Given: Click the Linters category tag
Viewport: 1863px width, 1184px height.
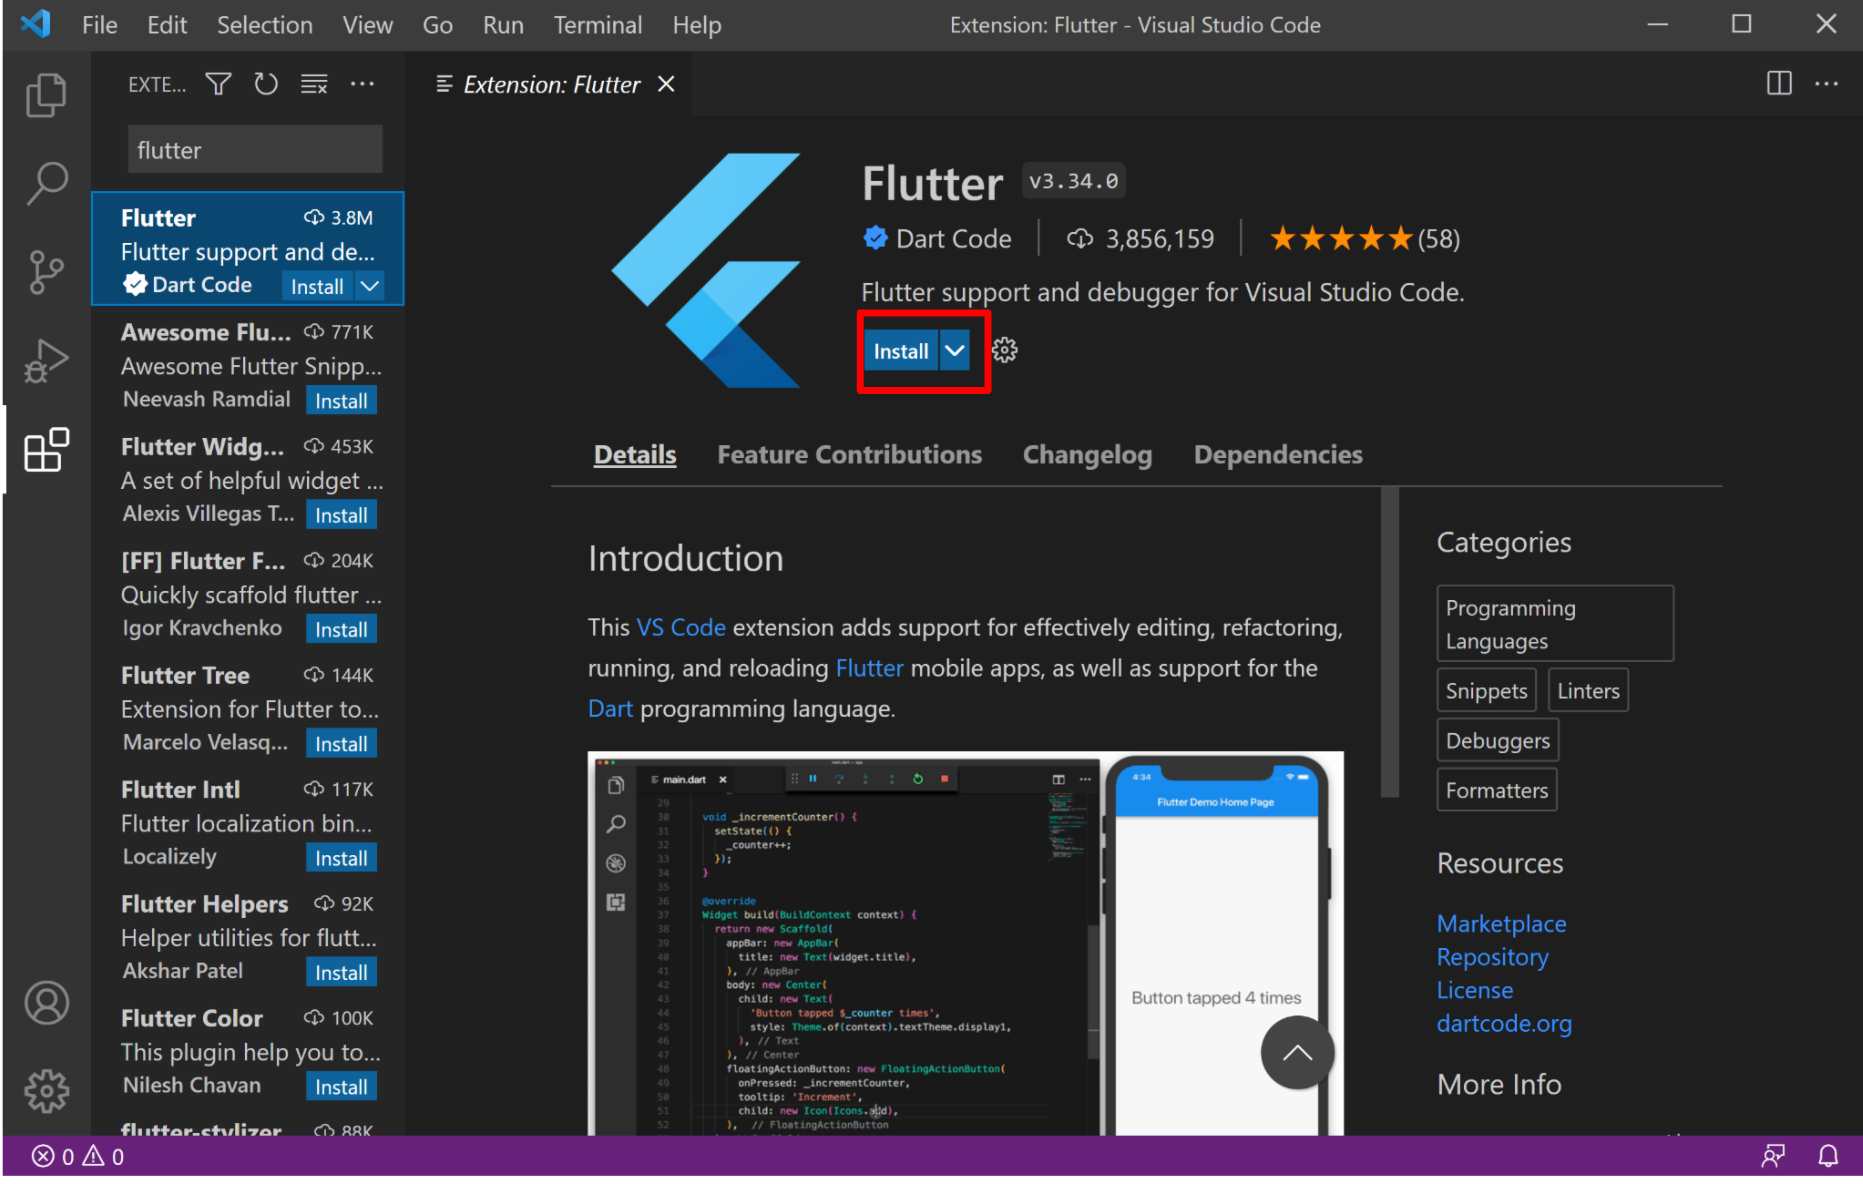Looking at the screenshot, I should (x=1588, y=691).
